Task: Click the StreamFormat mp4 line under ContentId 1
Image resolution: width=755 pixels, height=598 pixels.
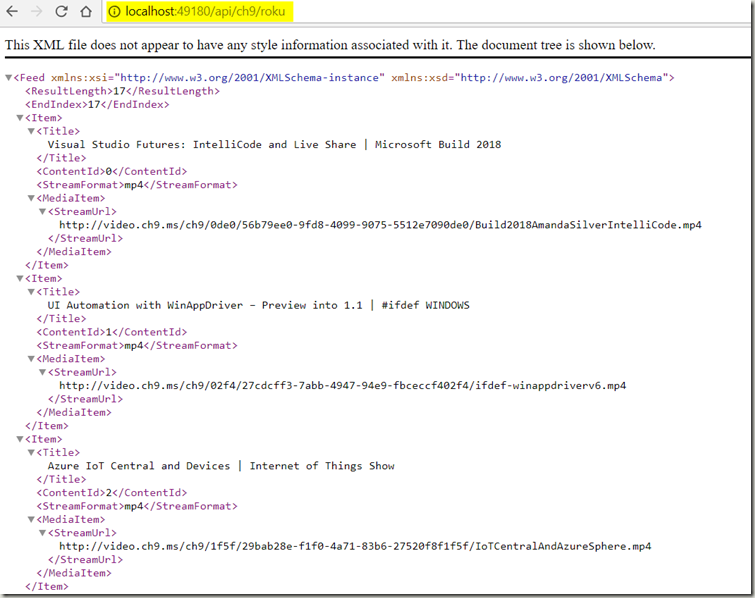Action: click(137, 346)
